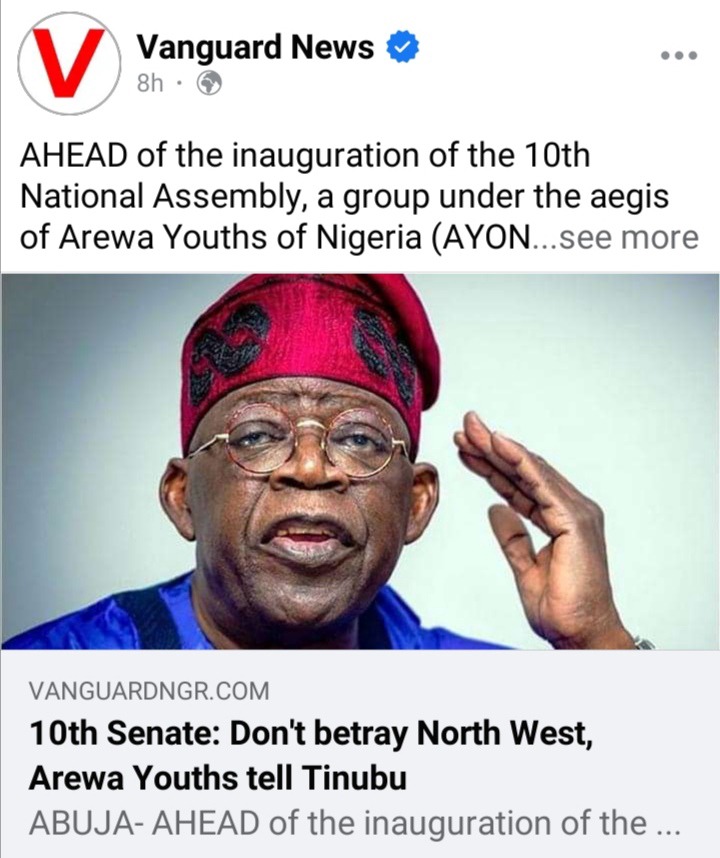The image size is (720, 858).
Task: Open the article photo preview
Action: pos(360,461)
